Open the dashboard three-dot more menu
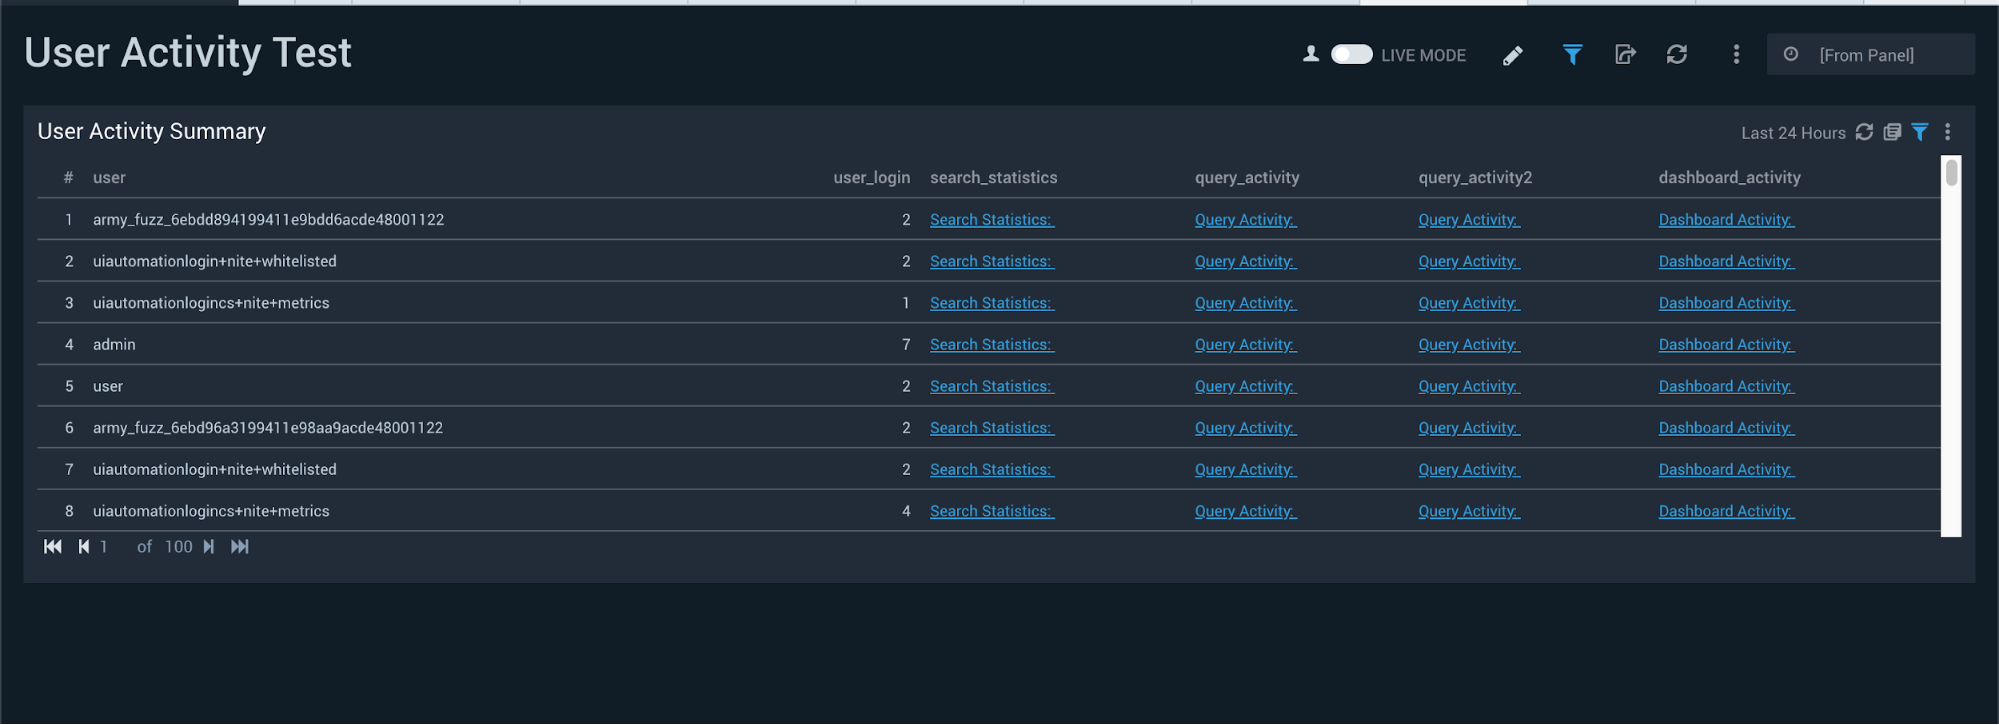 pos(1736,55)
